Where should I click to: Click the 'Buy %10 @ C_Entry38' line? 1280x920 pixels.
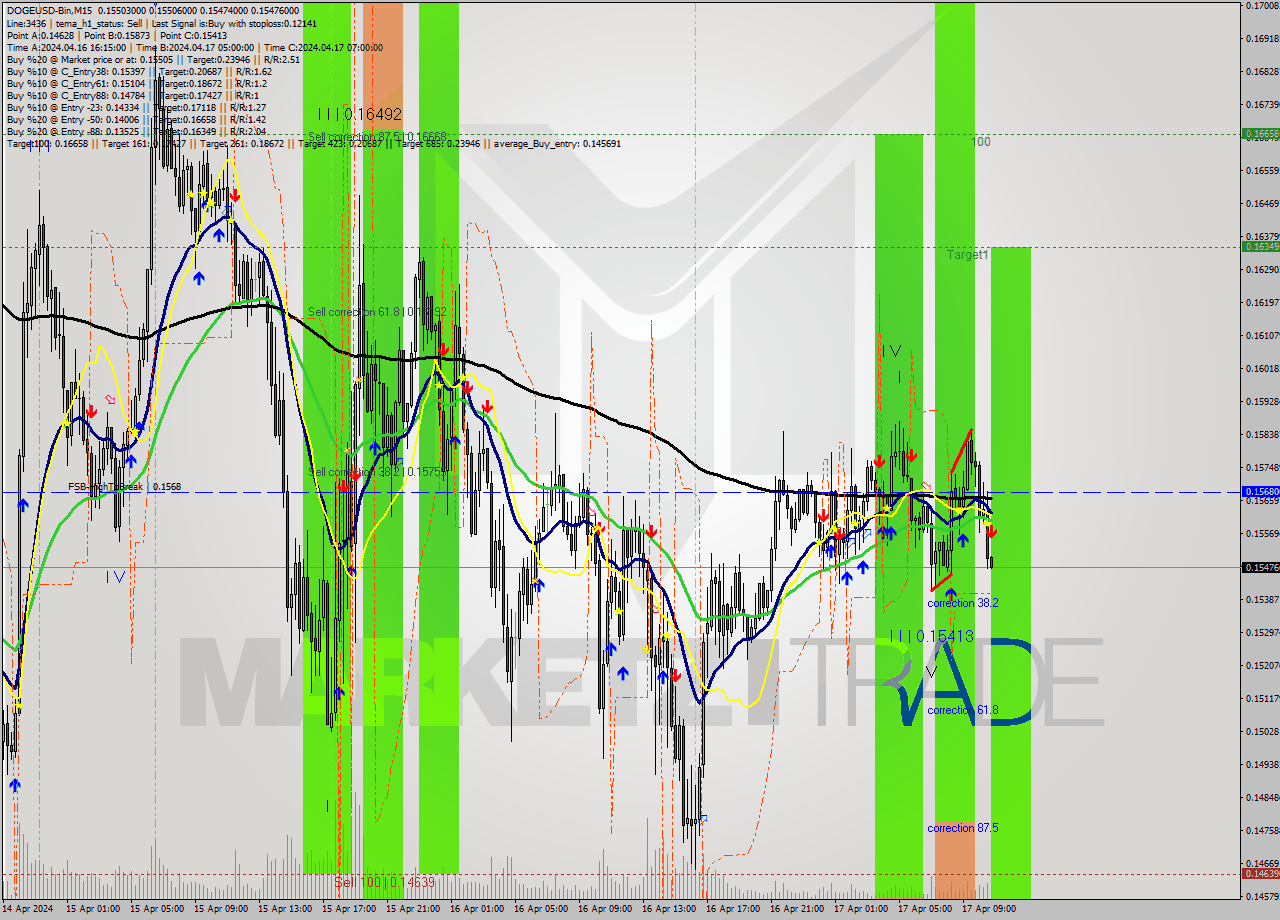coord(139,72)
